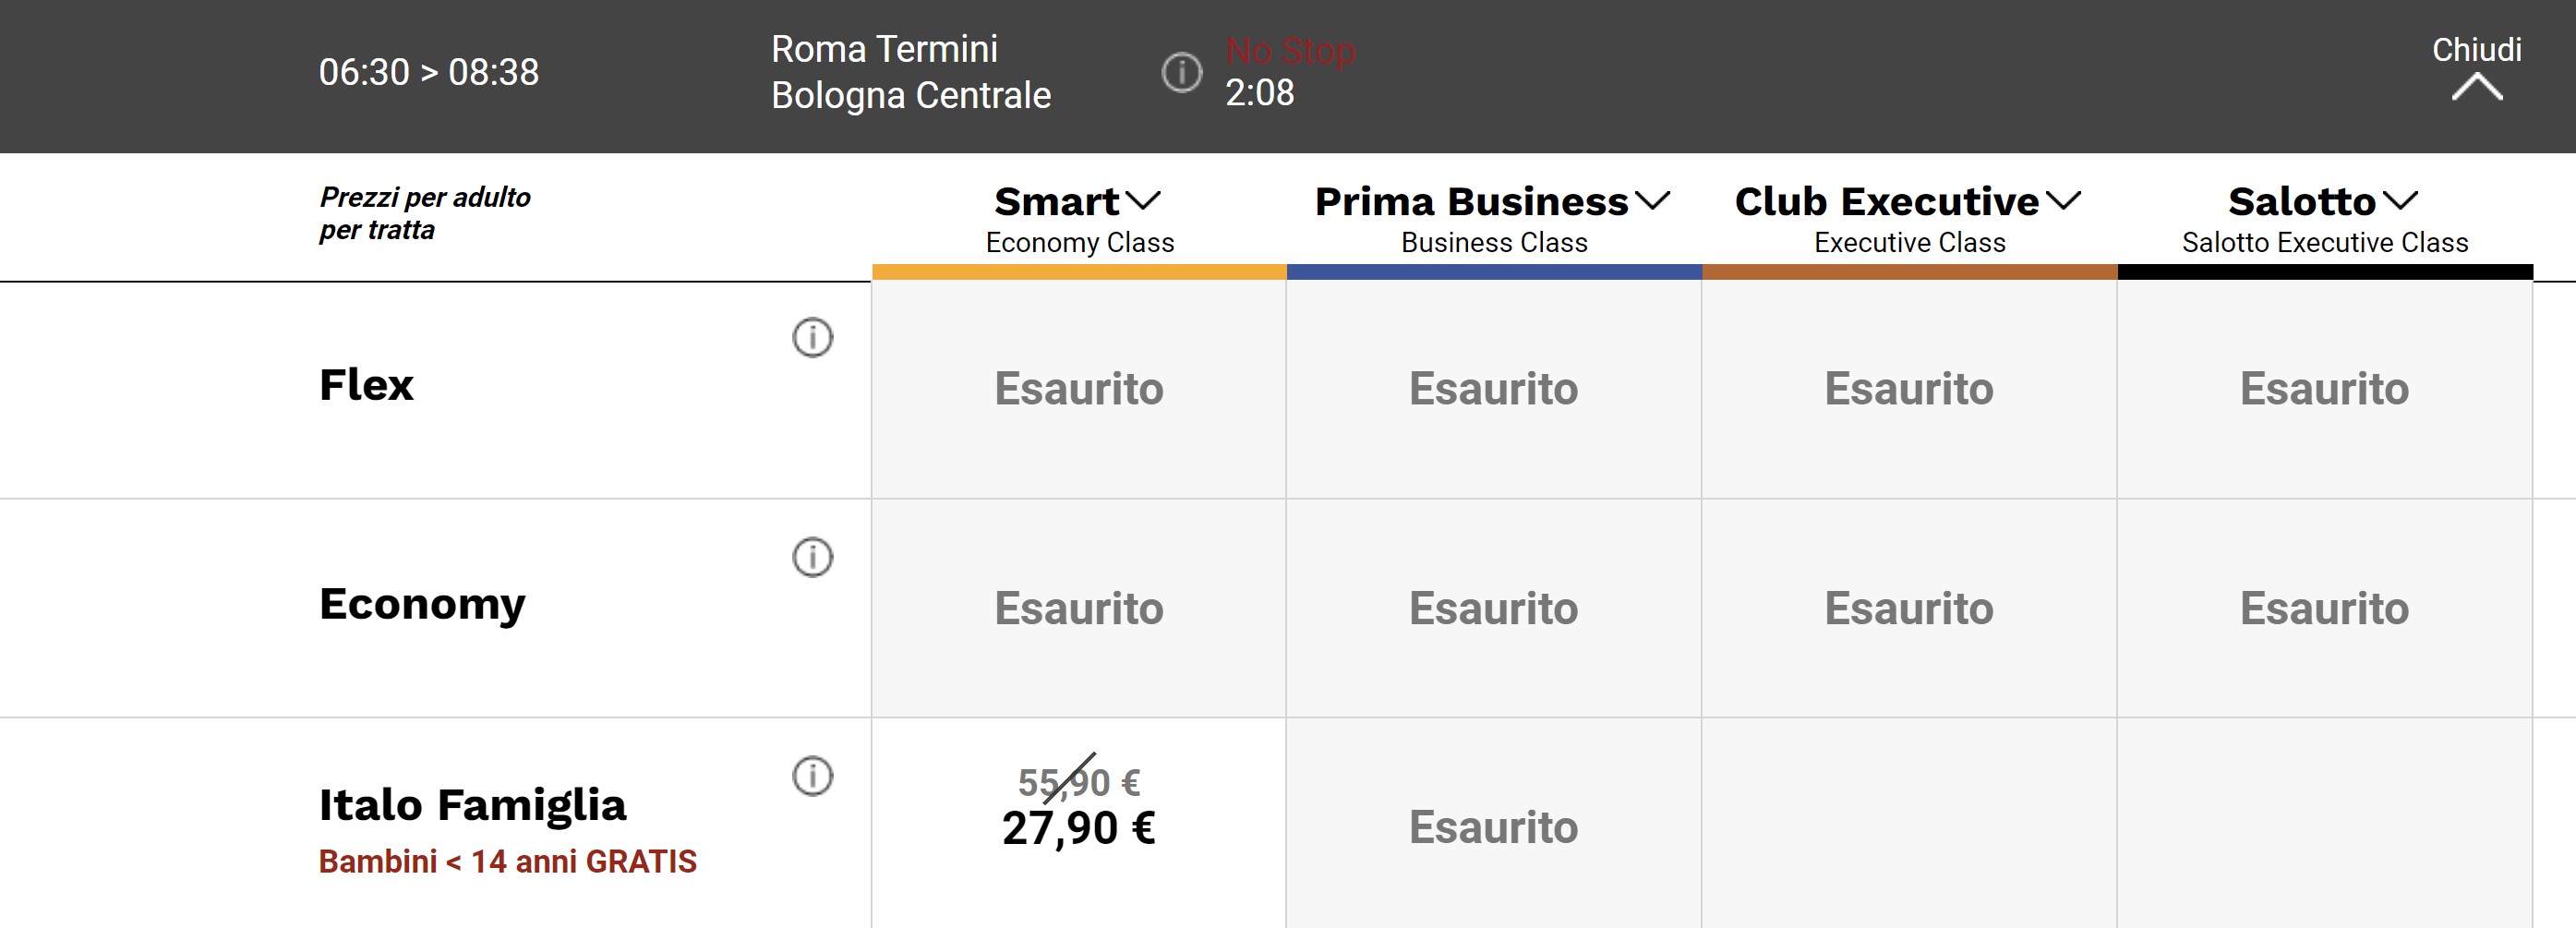This screenshot has height=928, width=2576.
Task: Click the Flex Salotto Esaurito cell
Action: coord(2324,389)
